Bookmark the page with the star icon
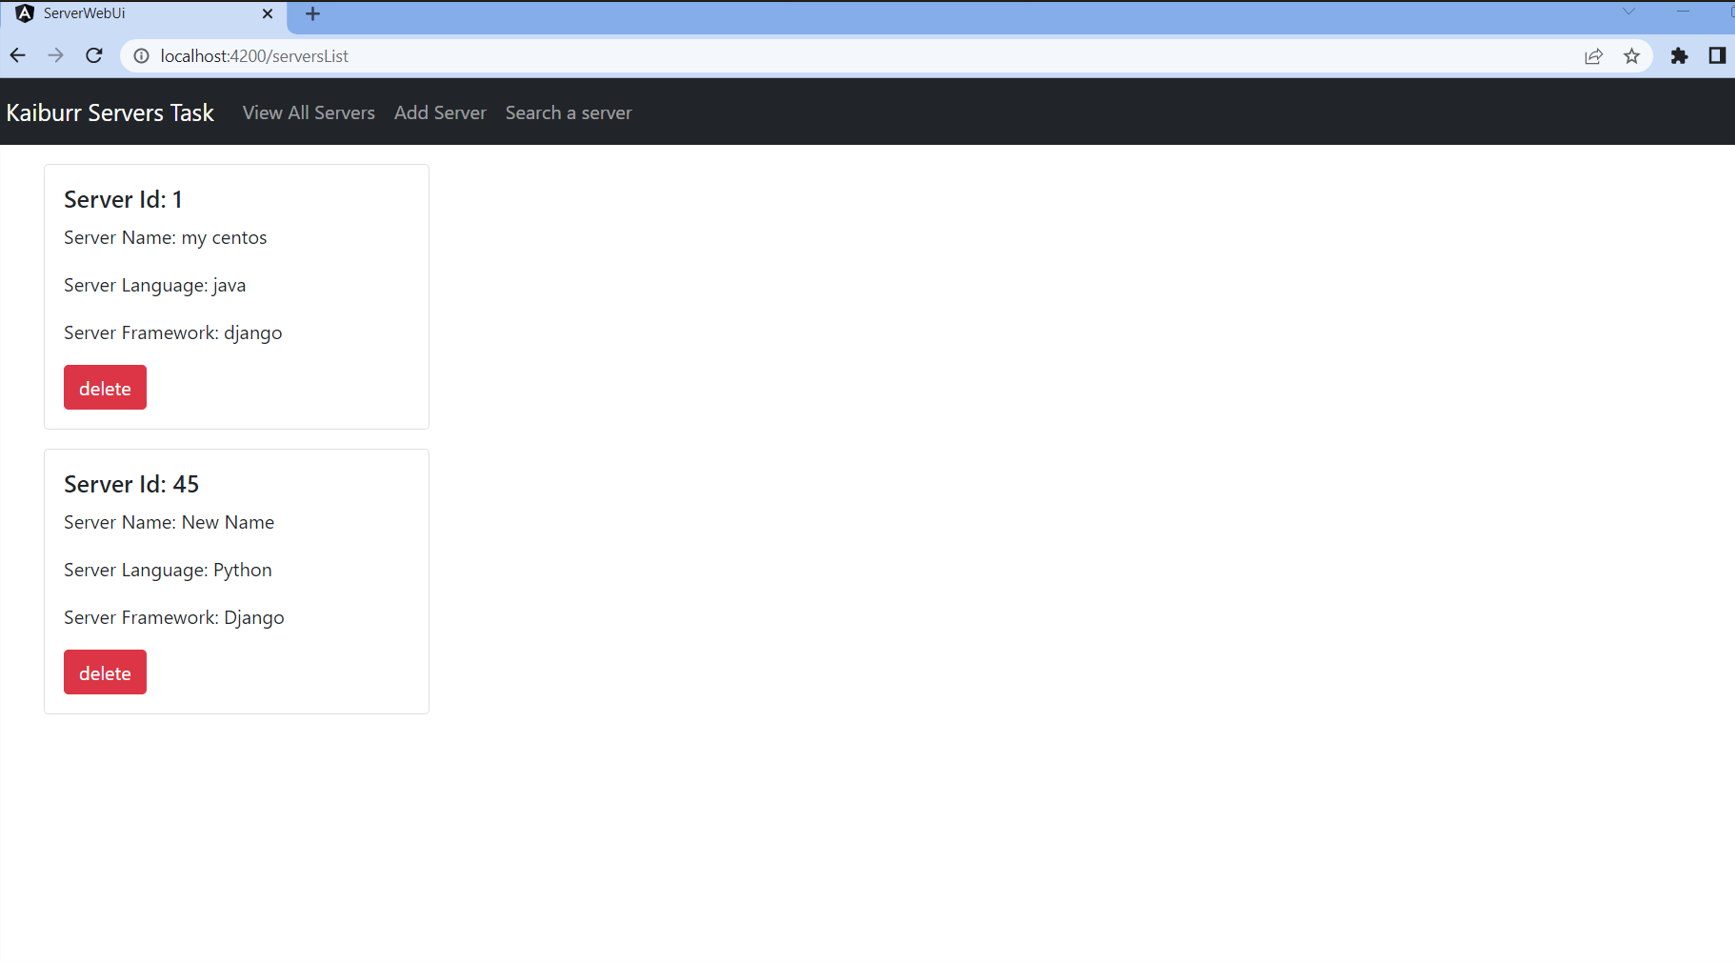The height and width of the screenshot is (962, 1735). tap(1632, 56)
